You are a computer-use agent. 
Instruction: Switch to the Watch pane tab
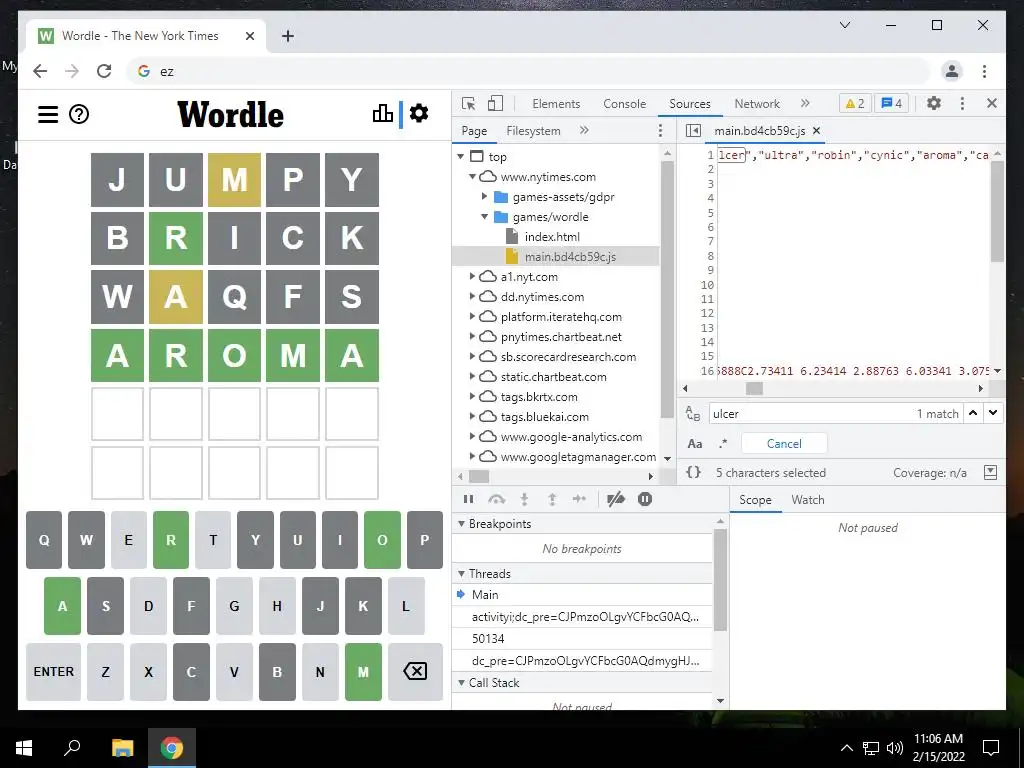(808, 500)
